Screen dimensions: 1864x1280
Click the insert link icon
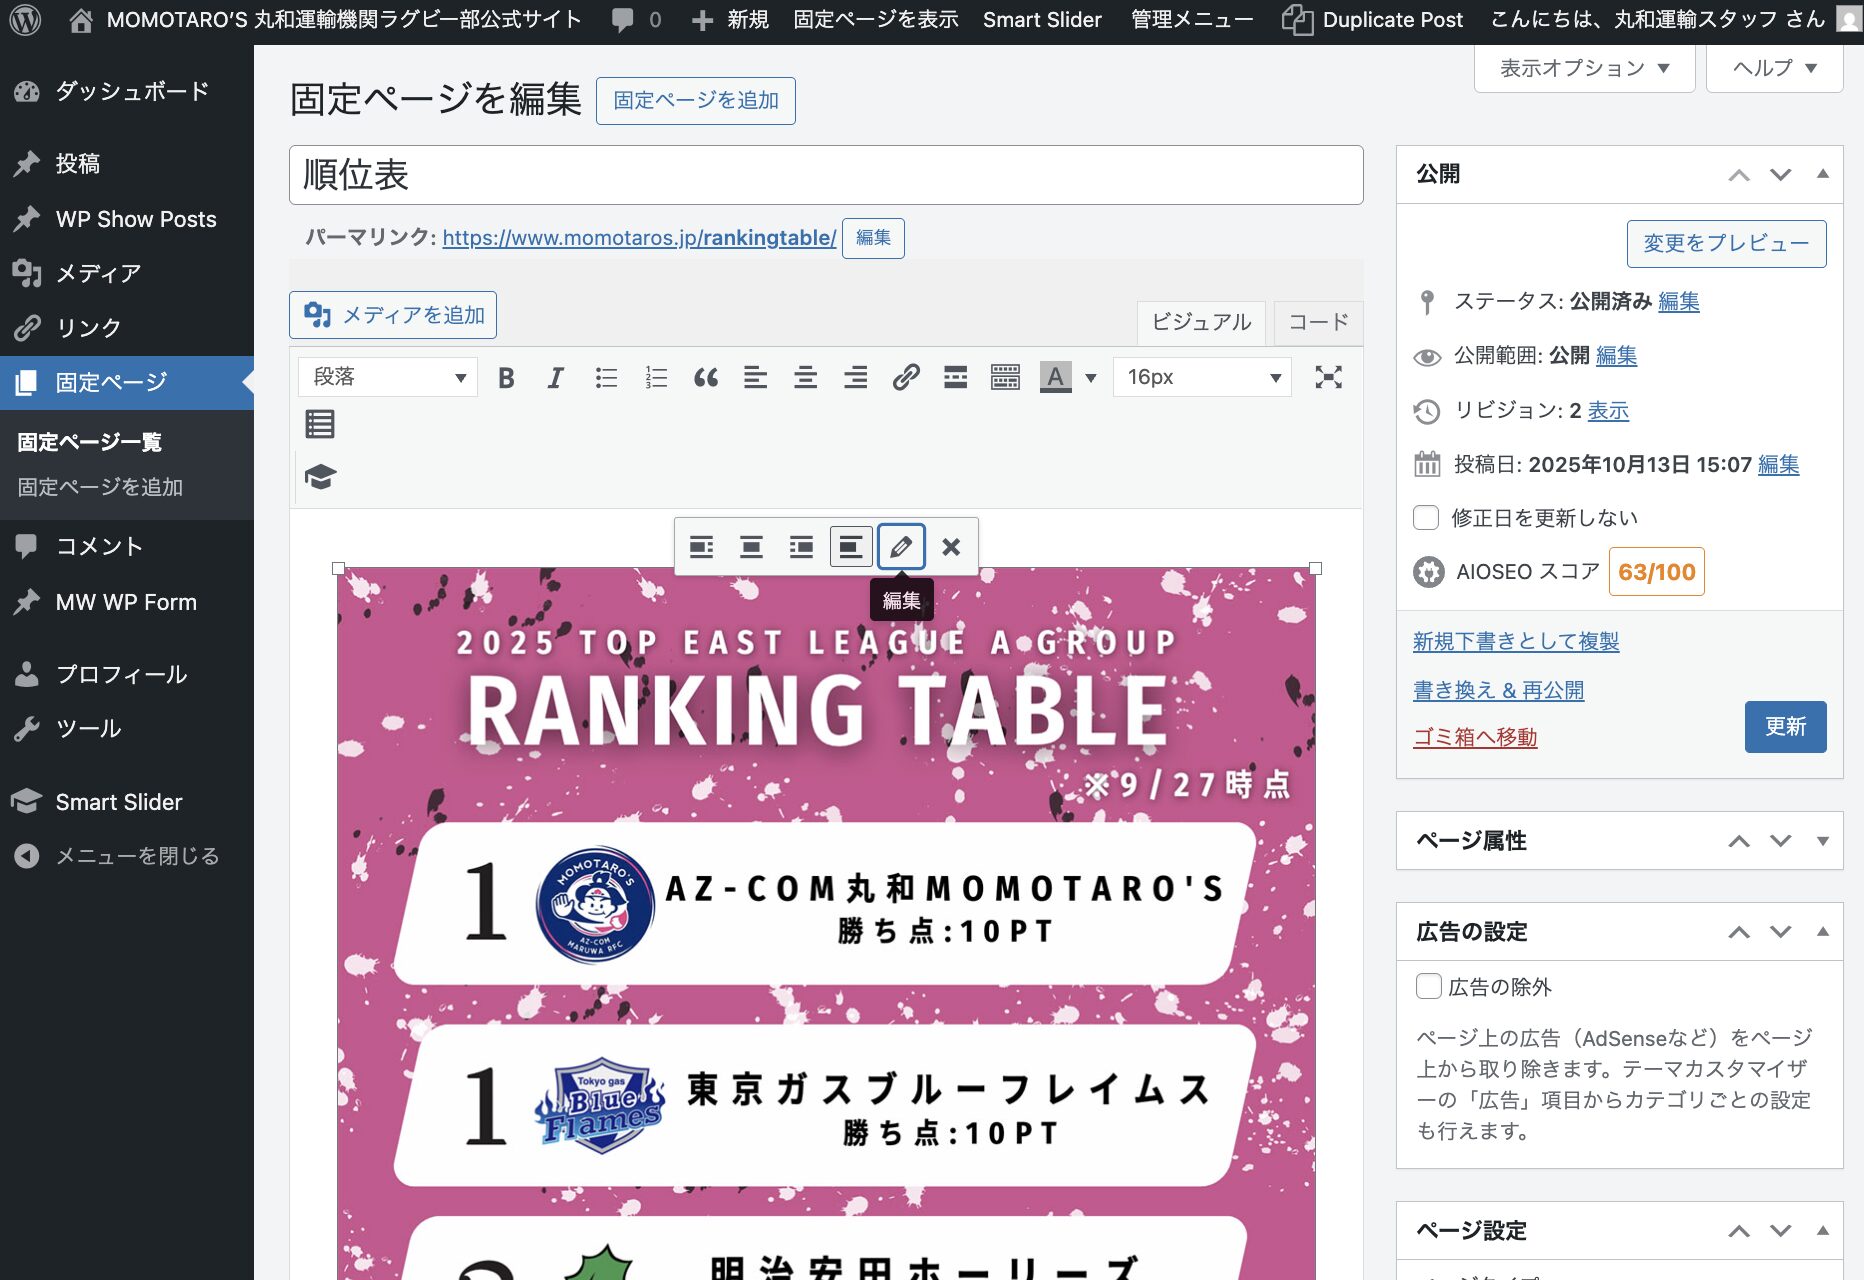tap(905, 377)
